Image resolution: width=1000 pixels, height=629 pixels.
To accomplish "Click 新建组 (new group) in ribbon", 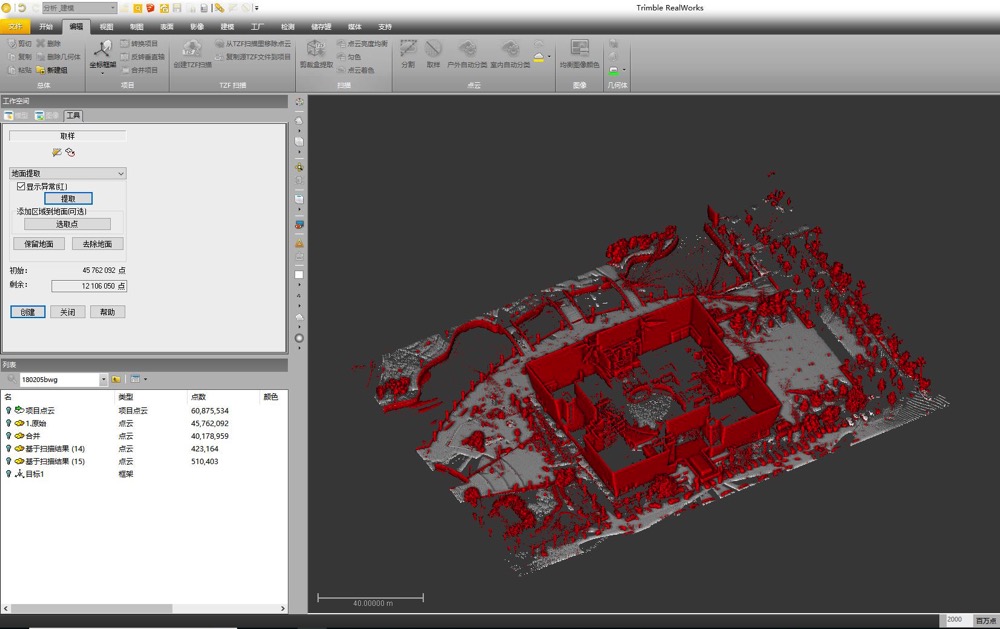I will pyautogui.click(x=52, y=70).
